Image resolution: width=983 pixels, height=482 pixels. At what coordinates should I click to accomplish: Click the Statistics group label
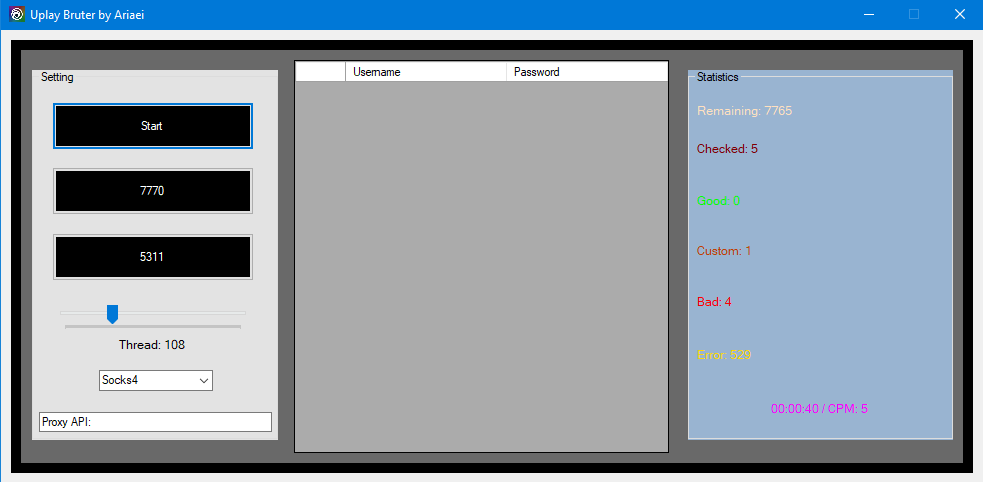tap(717, 78)
